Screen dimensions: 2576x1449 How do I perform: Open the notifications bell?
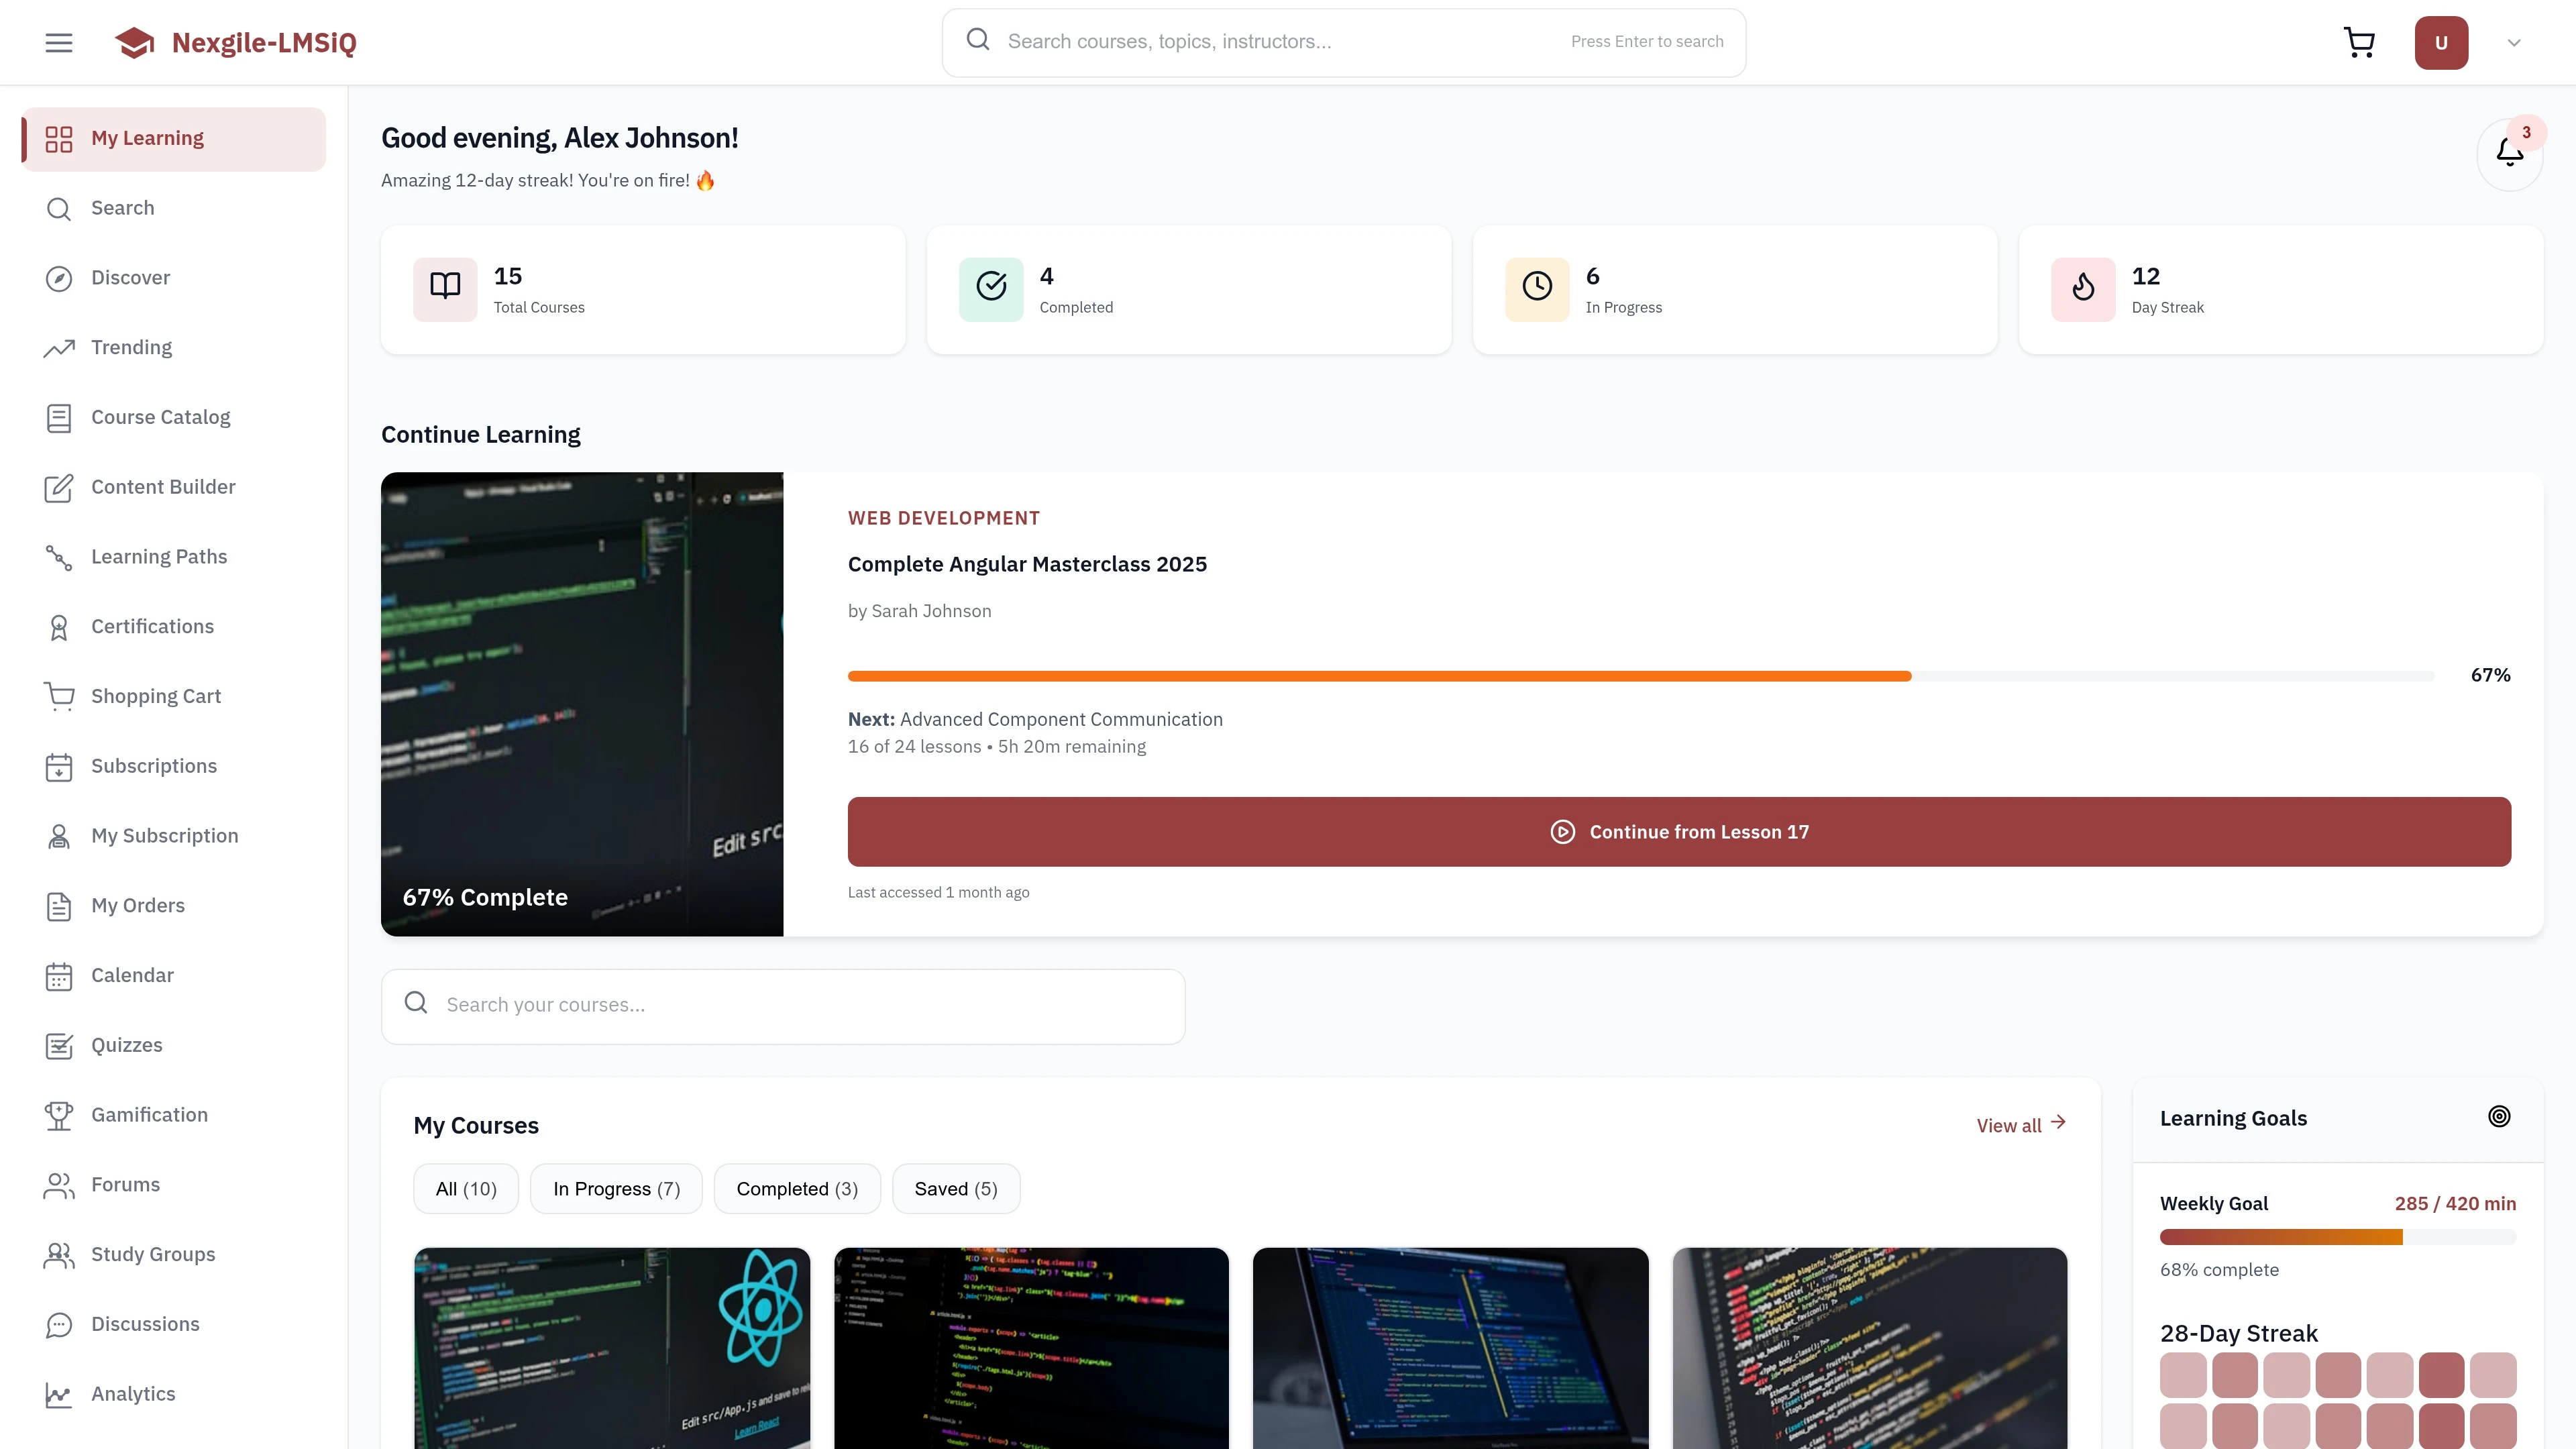2510,153
